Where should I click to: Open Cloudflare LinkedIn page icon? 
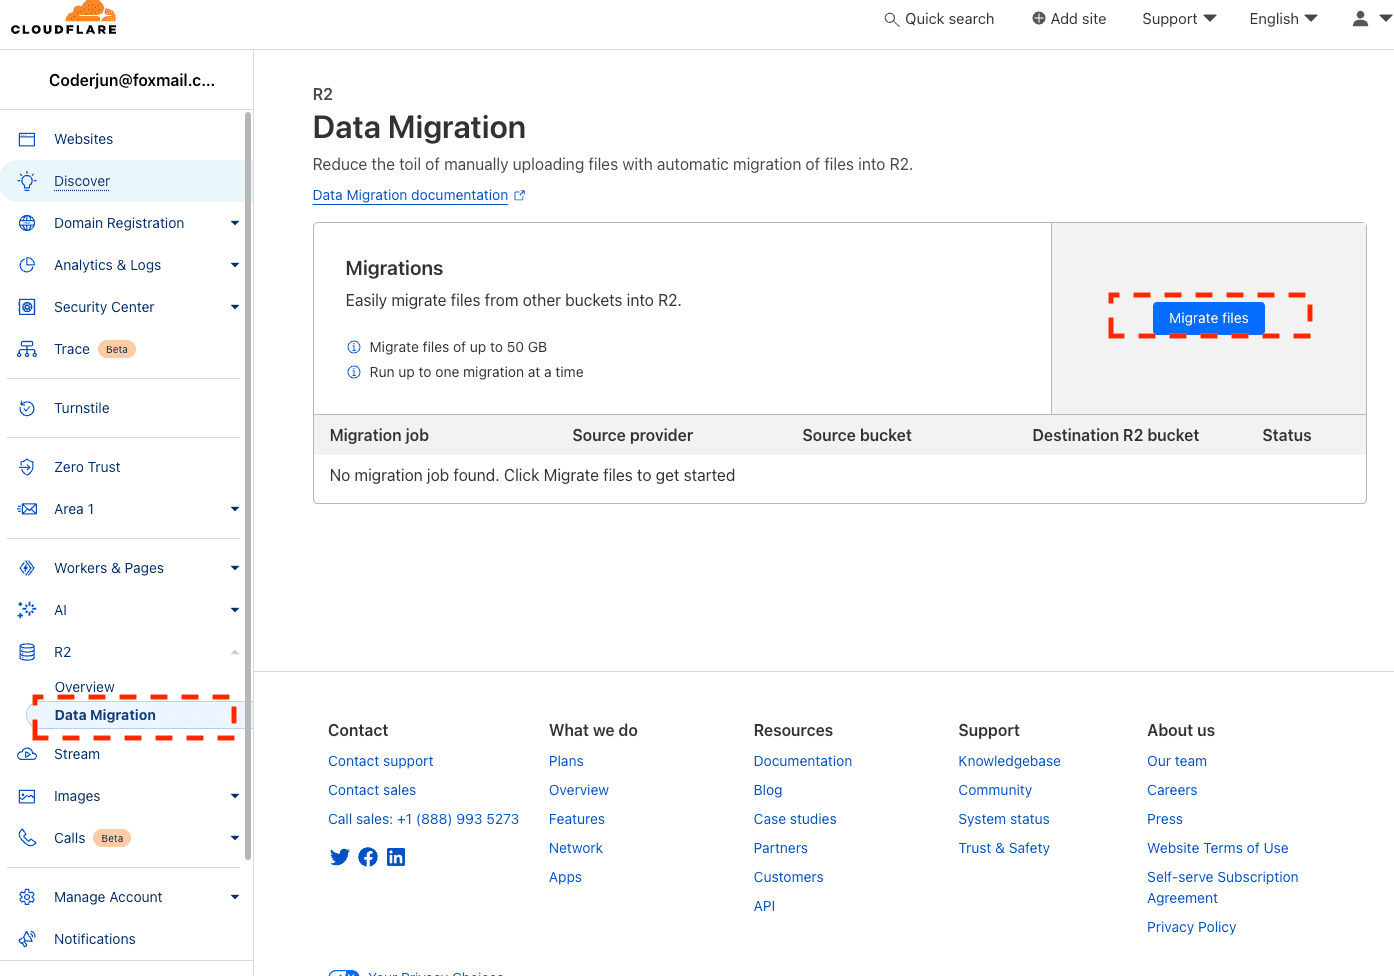396,857
